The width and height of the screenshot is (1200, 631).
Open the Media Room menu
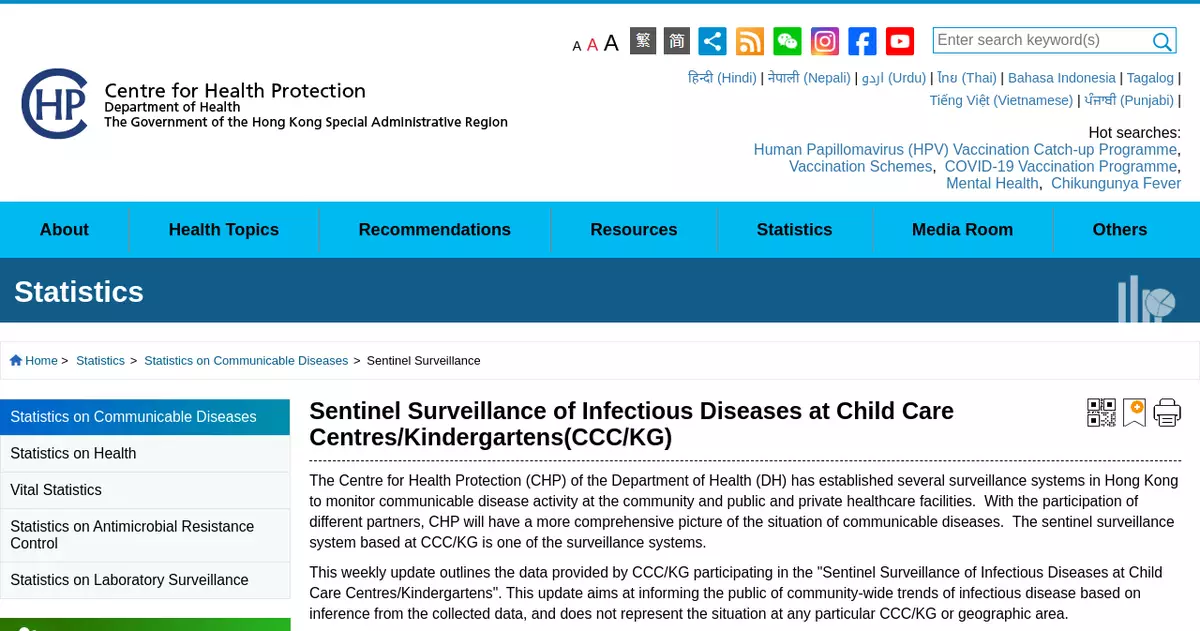[962, 230]
